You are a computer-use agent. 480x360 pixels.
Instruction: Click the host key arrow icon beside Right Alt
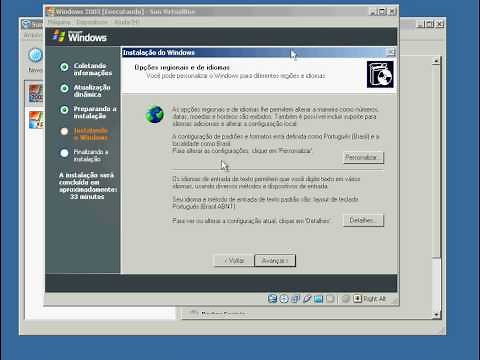pos(357,298)
